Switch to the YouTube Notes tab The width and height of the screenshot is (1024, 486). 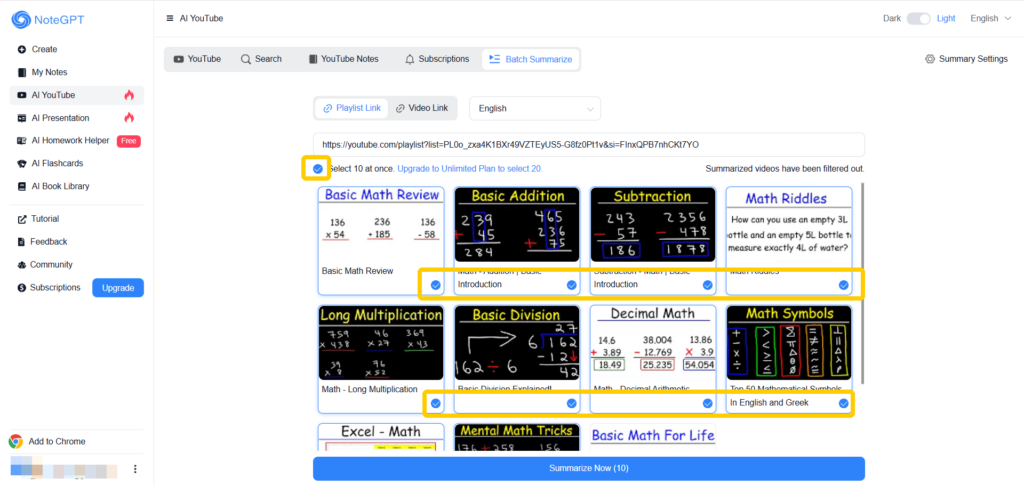click(343, 59)
